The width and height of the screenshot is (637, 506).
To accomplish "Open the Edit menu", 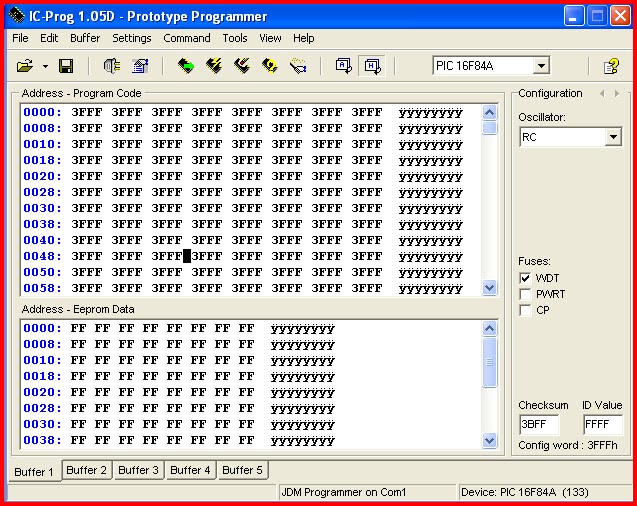I will (49, 38).
